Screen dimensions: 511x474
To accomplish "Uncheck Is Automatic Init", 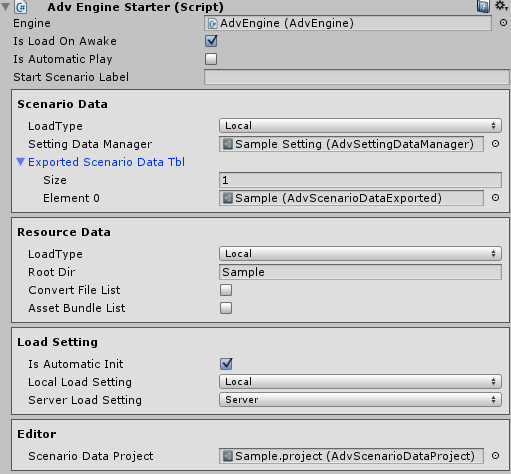I will (226, 364).
